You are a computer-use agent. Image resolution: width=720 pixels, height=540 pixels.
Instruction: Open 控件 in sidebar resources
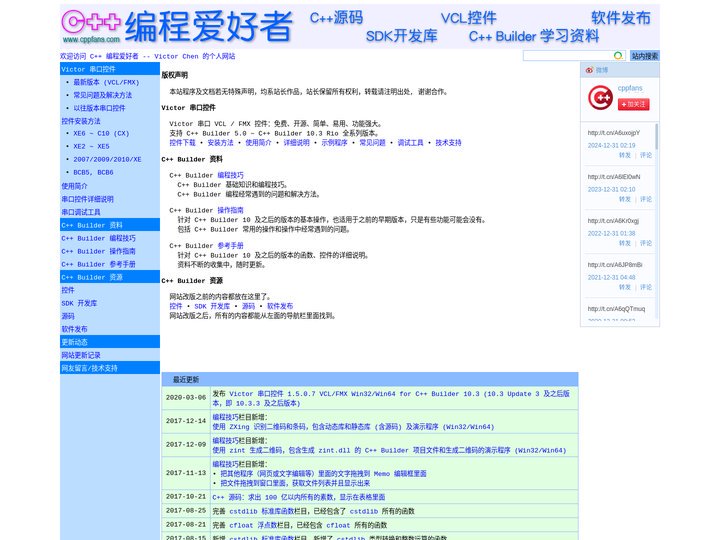click(68, 290)
